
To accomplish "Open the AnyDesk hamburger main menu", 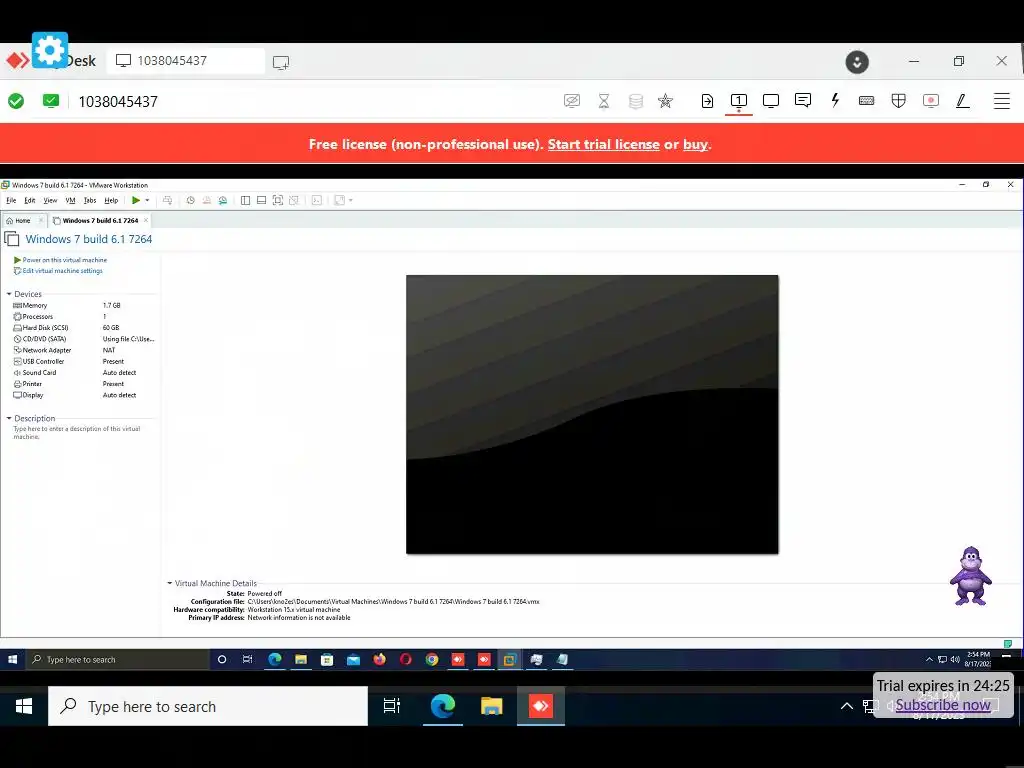I will pyautogui.click(x=1001, y=101).
